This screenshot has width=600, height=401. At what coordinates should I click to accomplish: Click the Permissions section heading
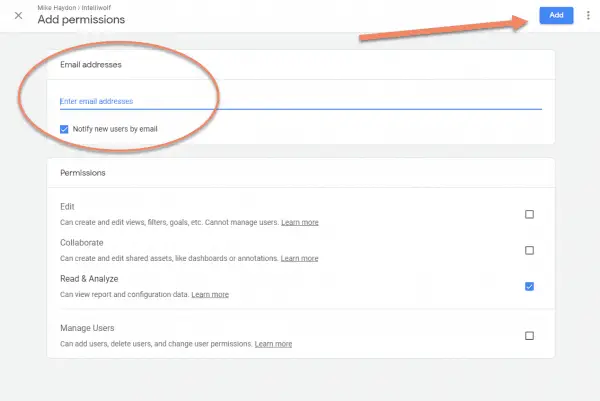click(83, 173)
